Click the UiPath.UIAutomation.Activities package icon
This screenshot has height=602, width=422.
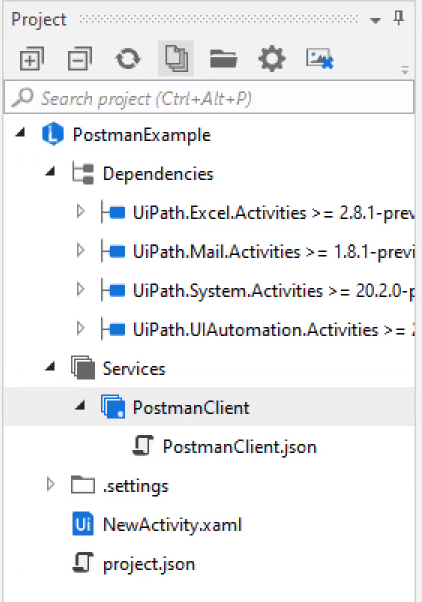pos(113,329)
